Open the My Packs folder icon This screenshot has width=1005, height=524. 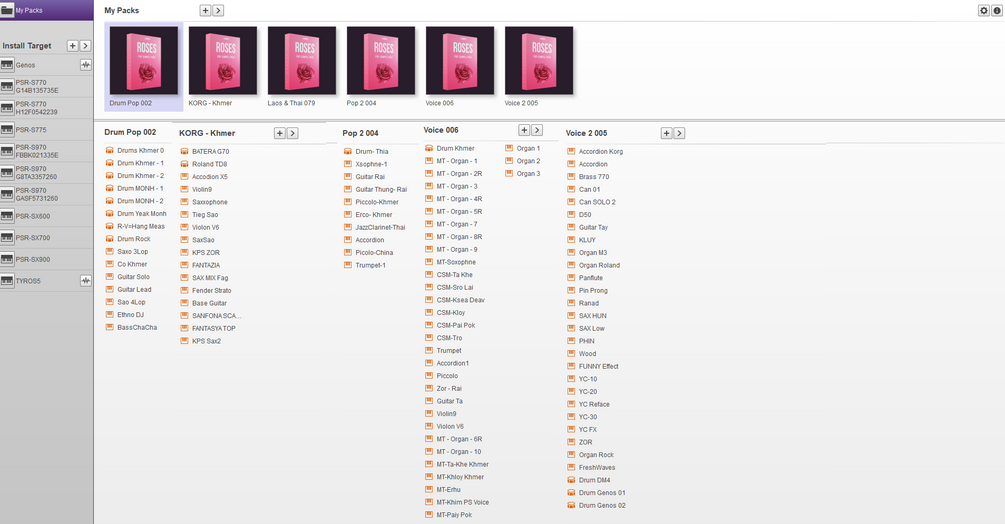[7, 10]
